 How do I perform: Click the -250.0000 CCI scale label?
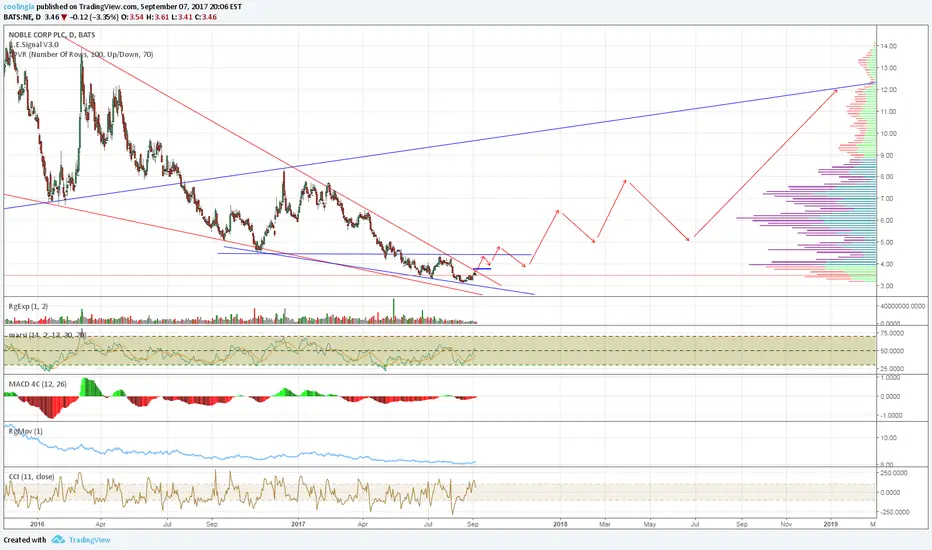pyautogui.click(x=894, y=512)
